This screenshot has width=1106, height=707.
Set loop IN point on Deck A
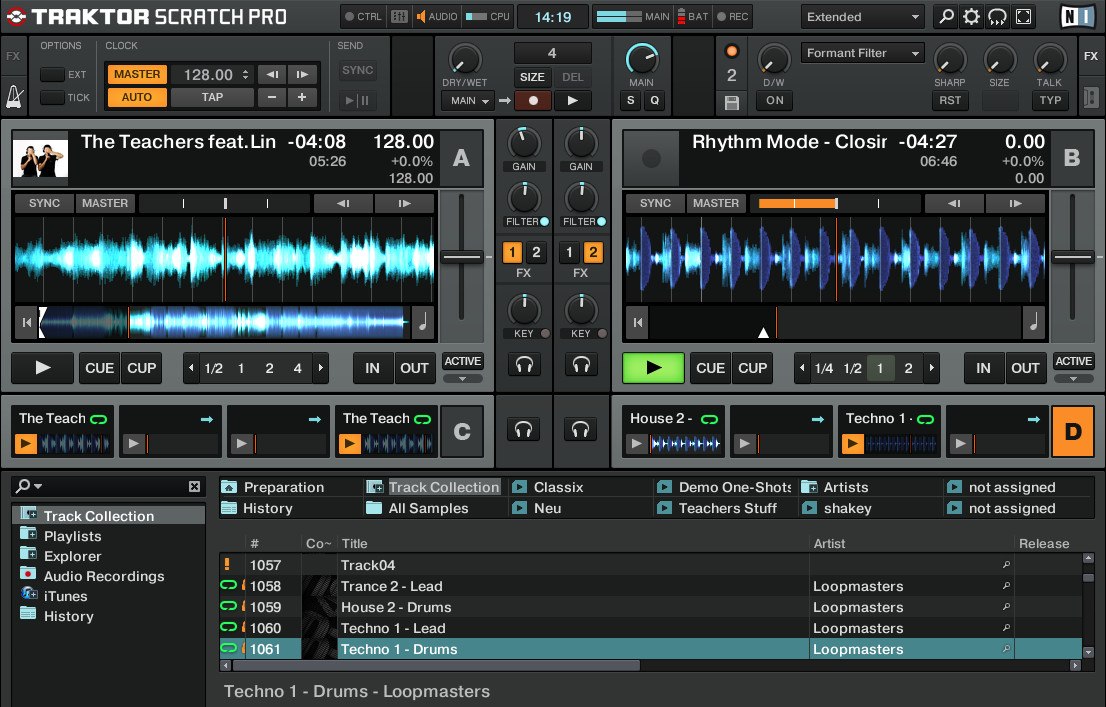[x=372, y=368]
